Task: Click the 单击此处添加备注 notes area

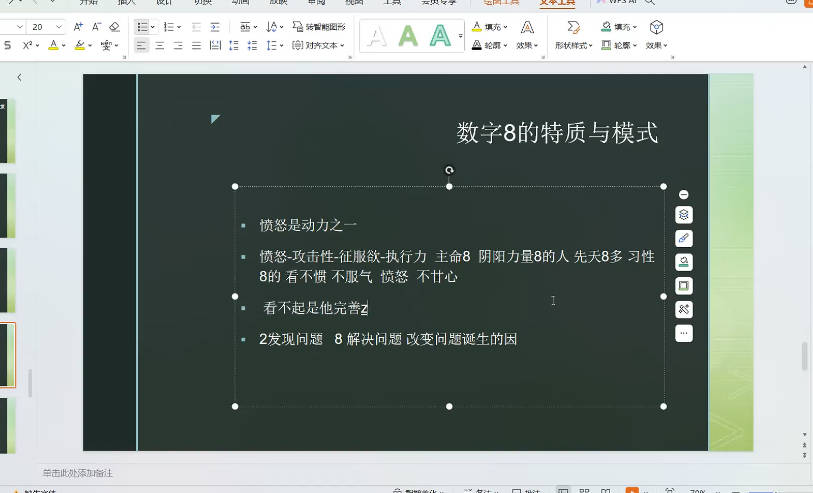Action: [x=78, y=473]
